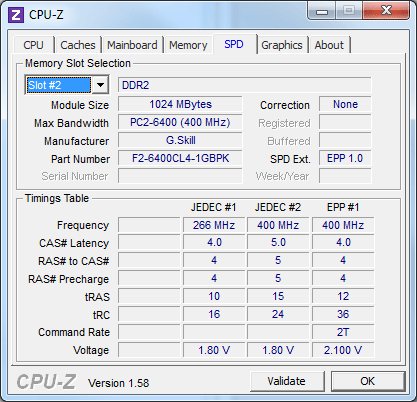Click the G.Skill manufacturer value

click(180, 140)
